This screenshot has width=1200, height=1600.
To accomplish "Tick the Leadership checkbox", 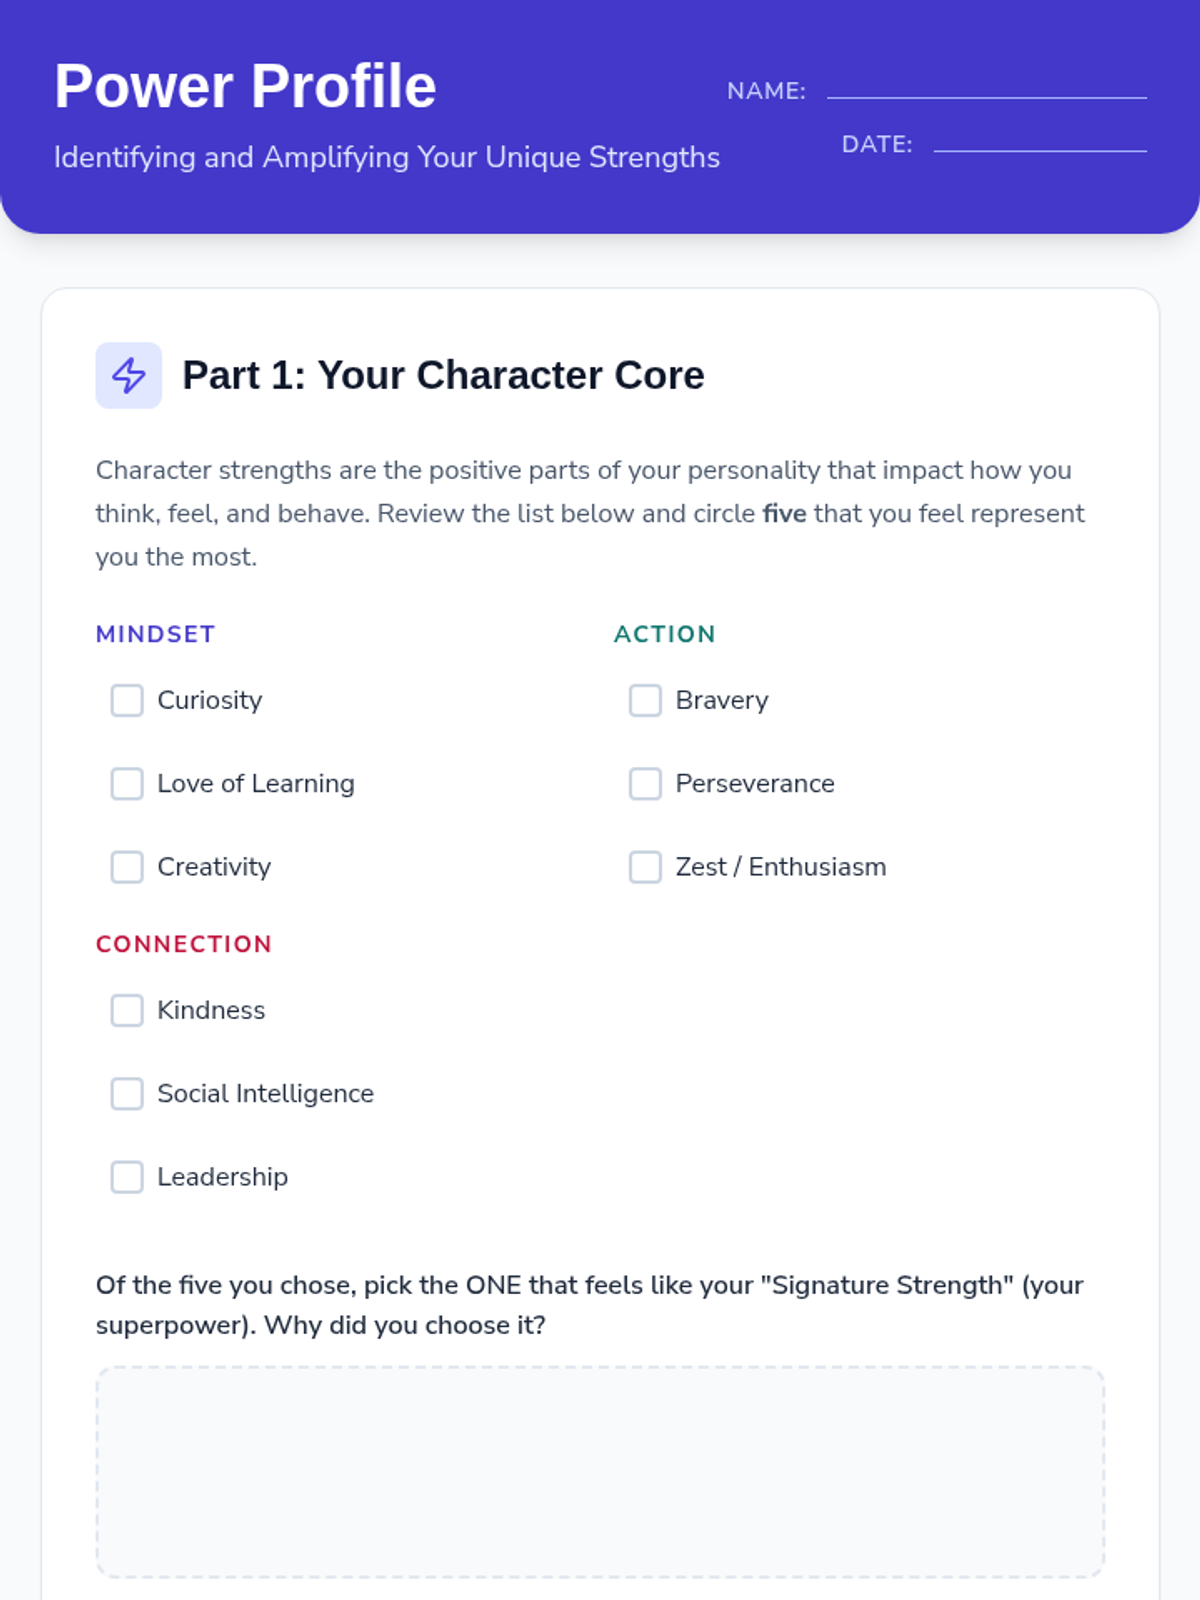I will click(127, 1177).
